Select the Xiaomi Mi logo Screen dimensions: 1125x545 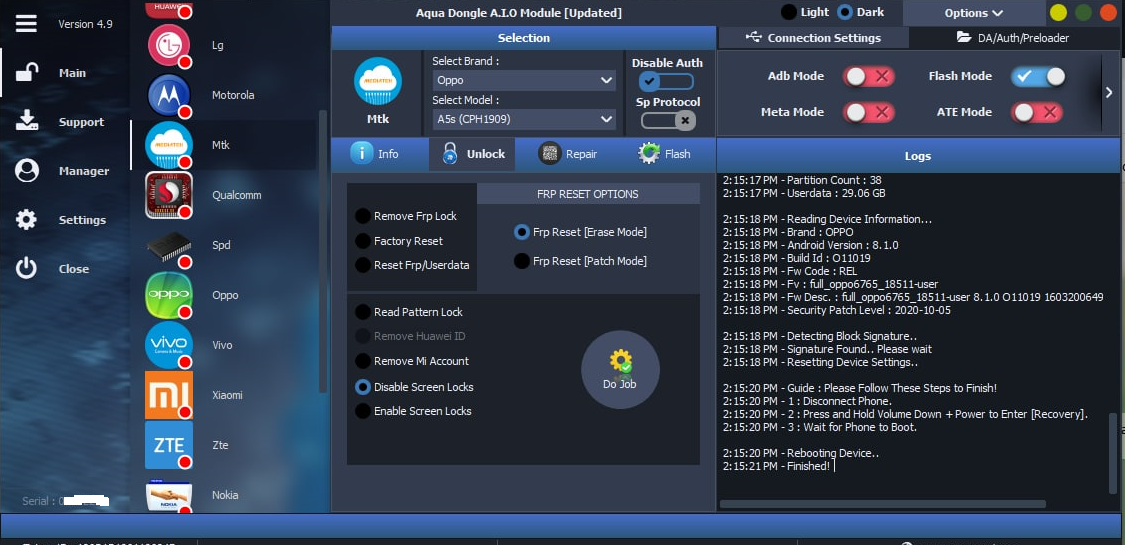169,395
